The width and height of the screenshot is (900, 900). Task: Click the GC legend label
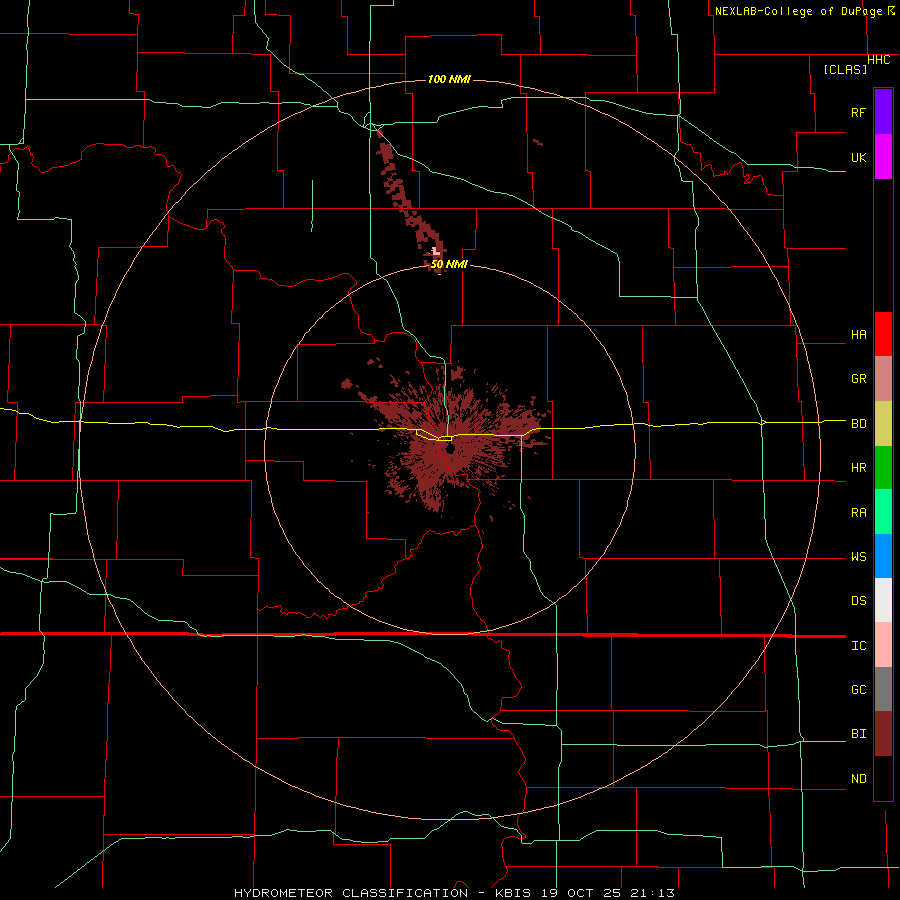858,690
